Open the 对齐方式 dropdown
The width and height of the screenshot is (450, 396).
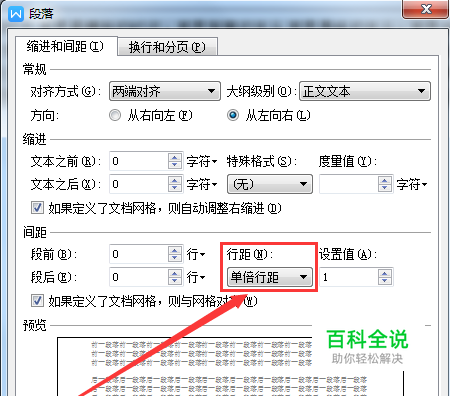pos(165,91)
